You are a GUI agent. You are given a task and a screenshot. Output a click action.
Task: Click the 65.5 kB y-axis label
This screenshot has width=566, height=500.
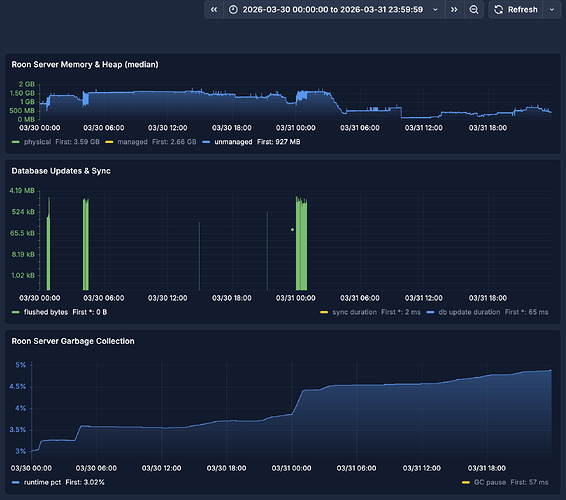click(x=22, y=233)
